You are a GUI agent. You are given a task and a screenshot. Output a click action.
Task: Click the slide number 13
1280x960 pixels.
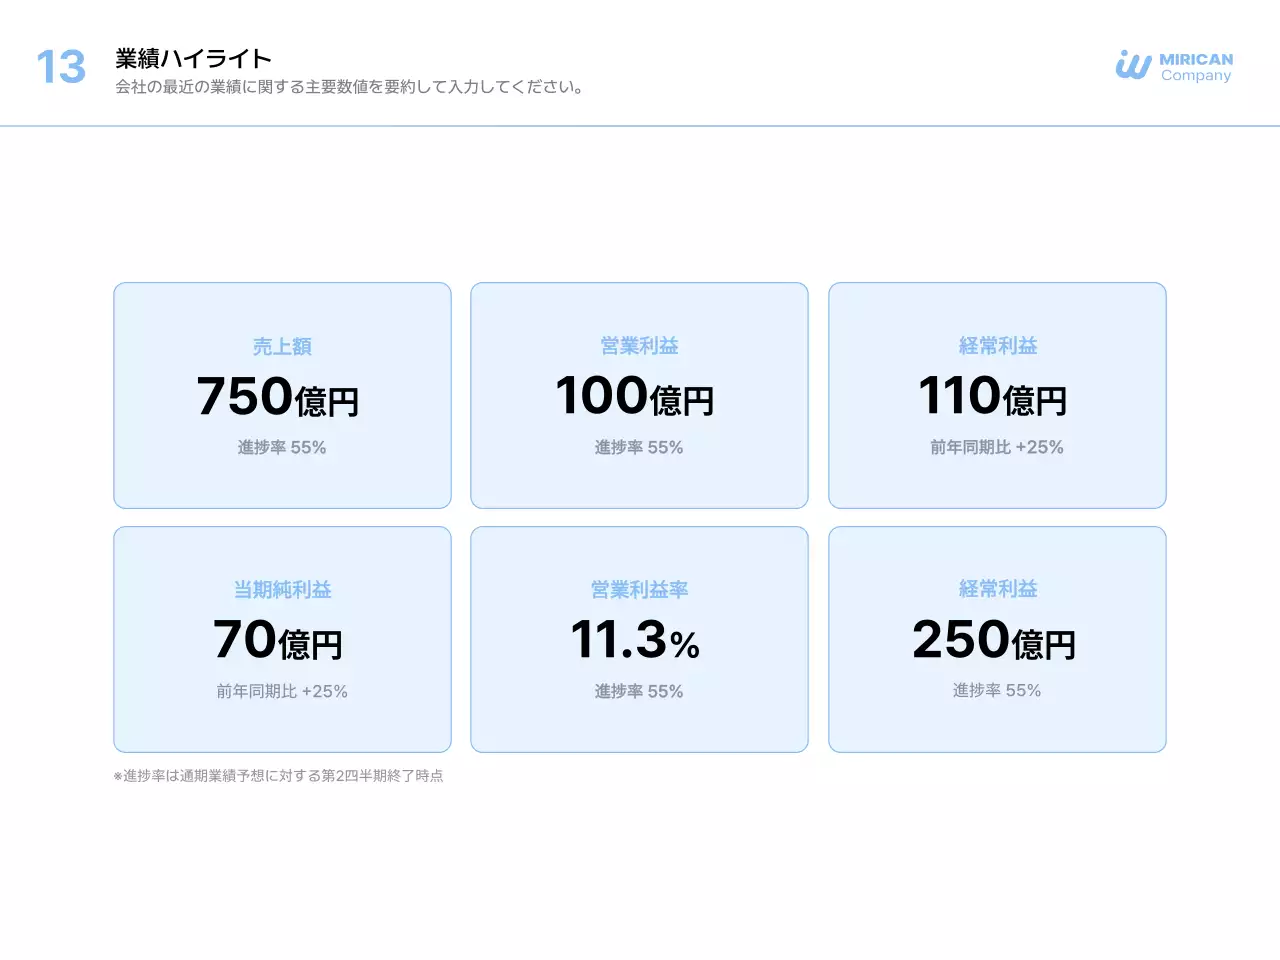click(61, 68)
